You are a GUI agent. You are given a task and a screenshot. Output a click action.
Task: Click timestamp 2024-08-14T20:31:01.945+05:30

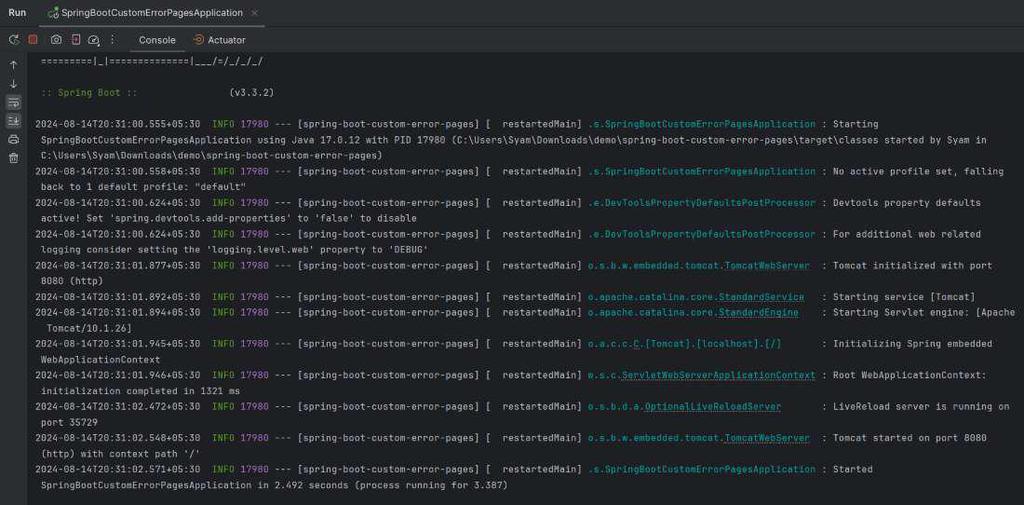[118, 344]
